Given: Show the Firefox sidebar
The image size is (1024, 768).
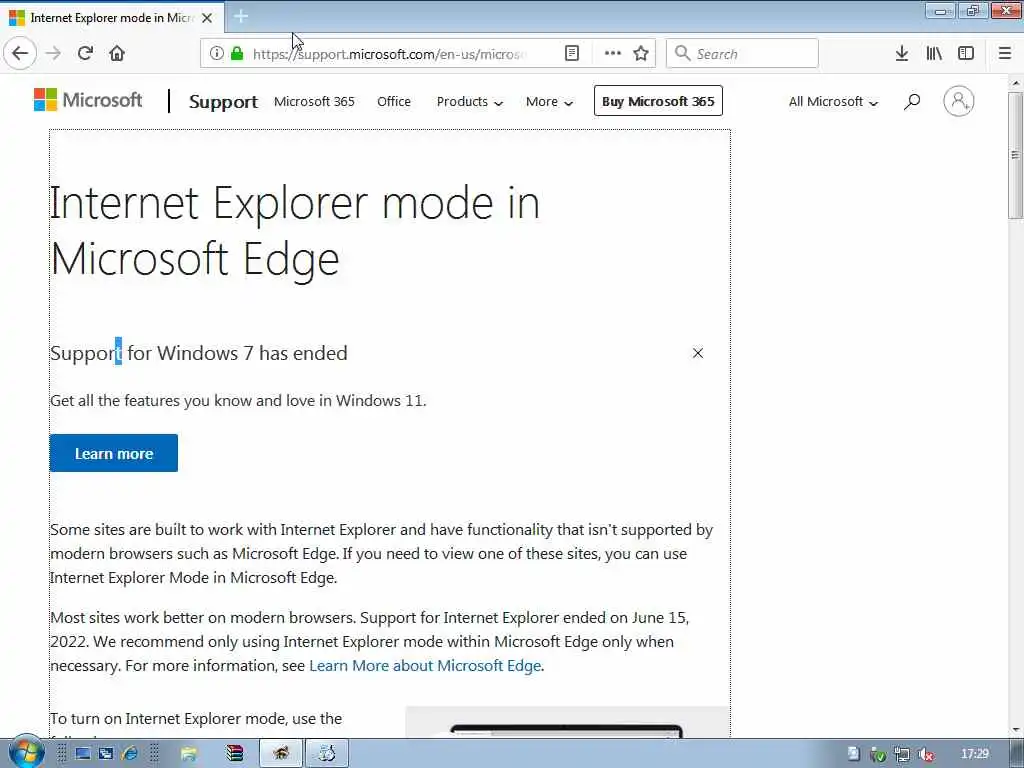Looking at the screenshot, I should pyautogui.click(x=966, y=54).
